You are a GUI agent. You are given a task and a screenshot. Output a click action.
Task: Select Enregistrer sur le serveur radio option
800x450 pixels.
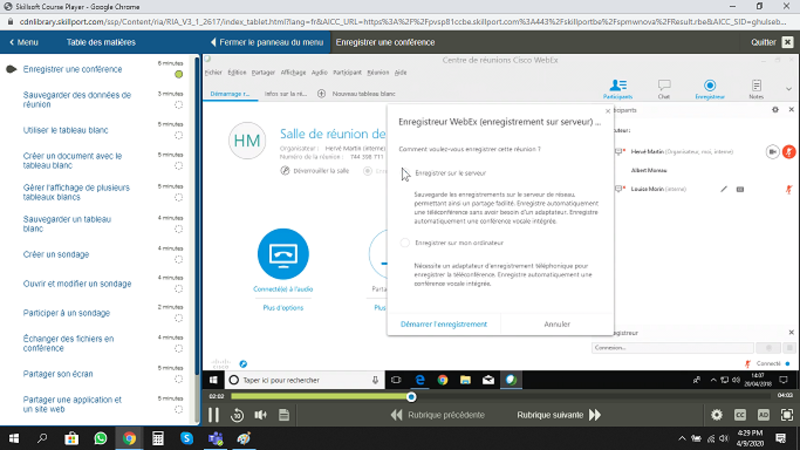[x=405, y=173]
